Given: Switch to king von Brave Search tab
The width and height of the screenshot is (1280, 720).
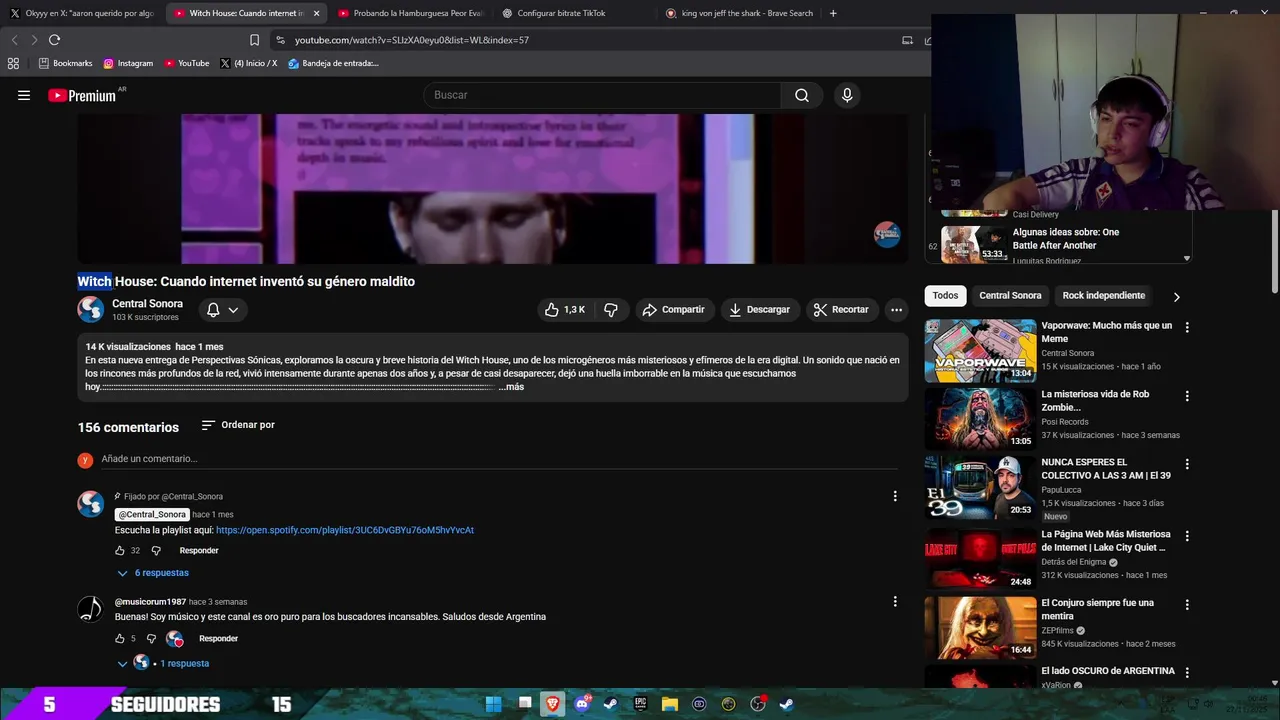Looking at the screenshot, I should point(738,13).
